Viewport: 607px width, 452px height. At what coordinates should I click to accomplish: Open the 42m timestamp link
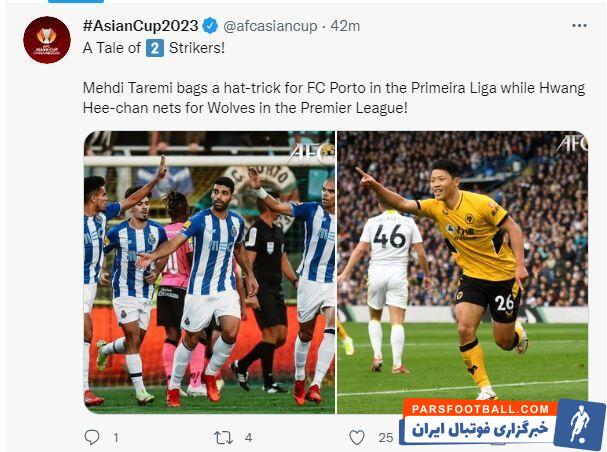point(345,26)
